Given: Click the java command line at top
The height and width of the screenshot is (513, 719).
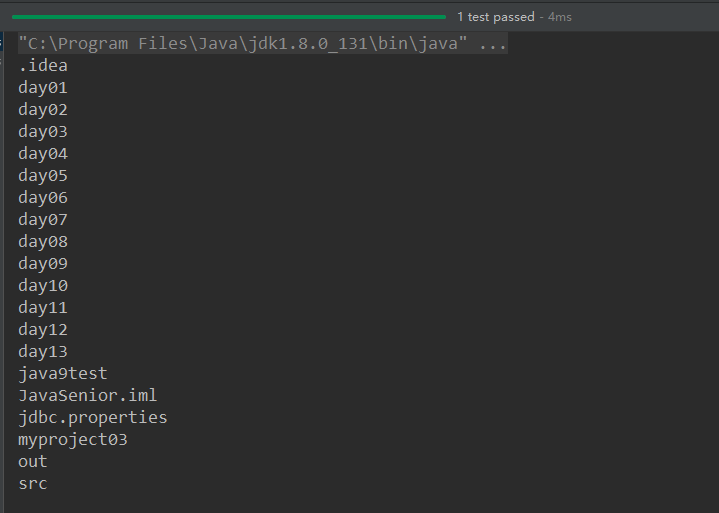Looking at the screenshot, I should pyautogui.click(x=262, y=44).
